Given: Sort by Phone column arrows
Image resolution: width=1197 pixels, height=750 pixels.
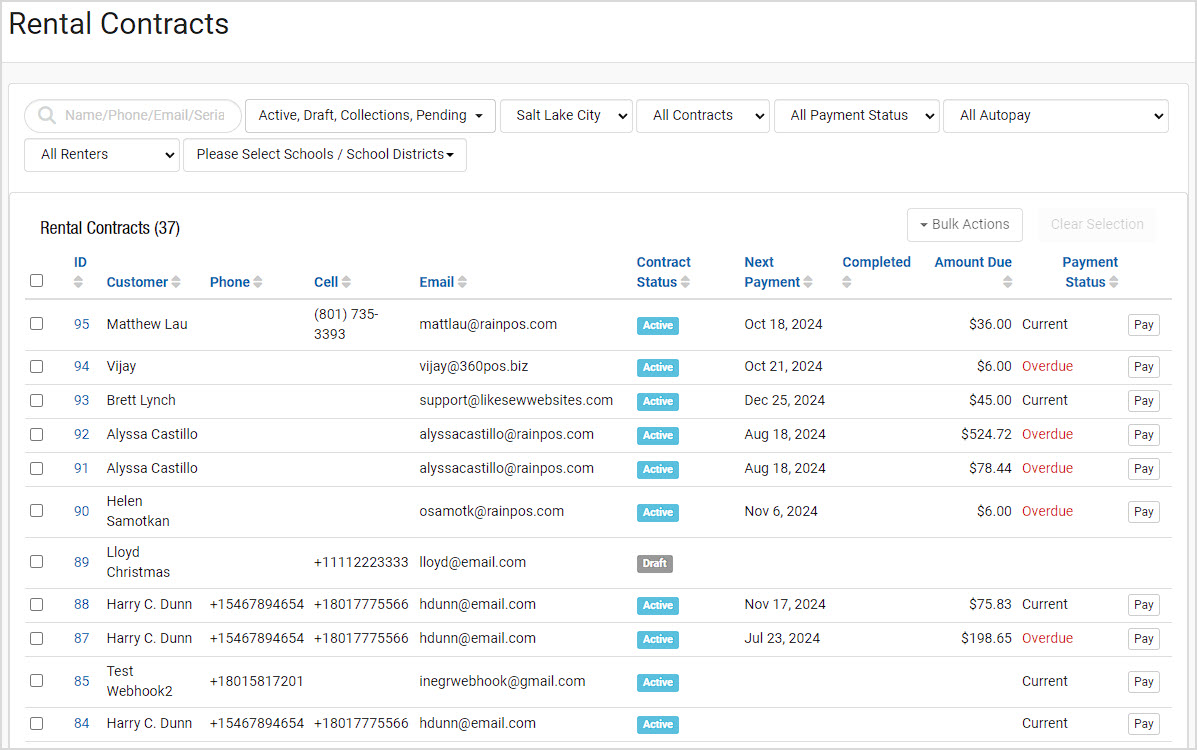Looking at the screenshot, I should (x=258, y=282).
